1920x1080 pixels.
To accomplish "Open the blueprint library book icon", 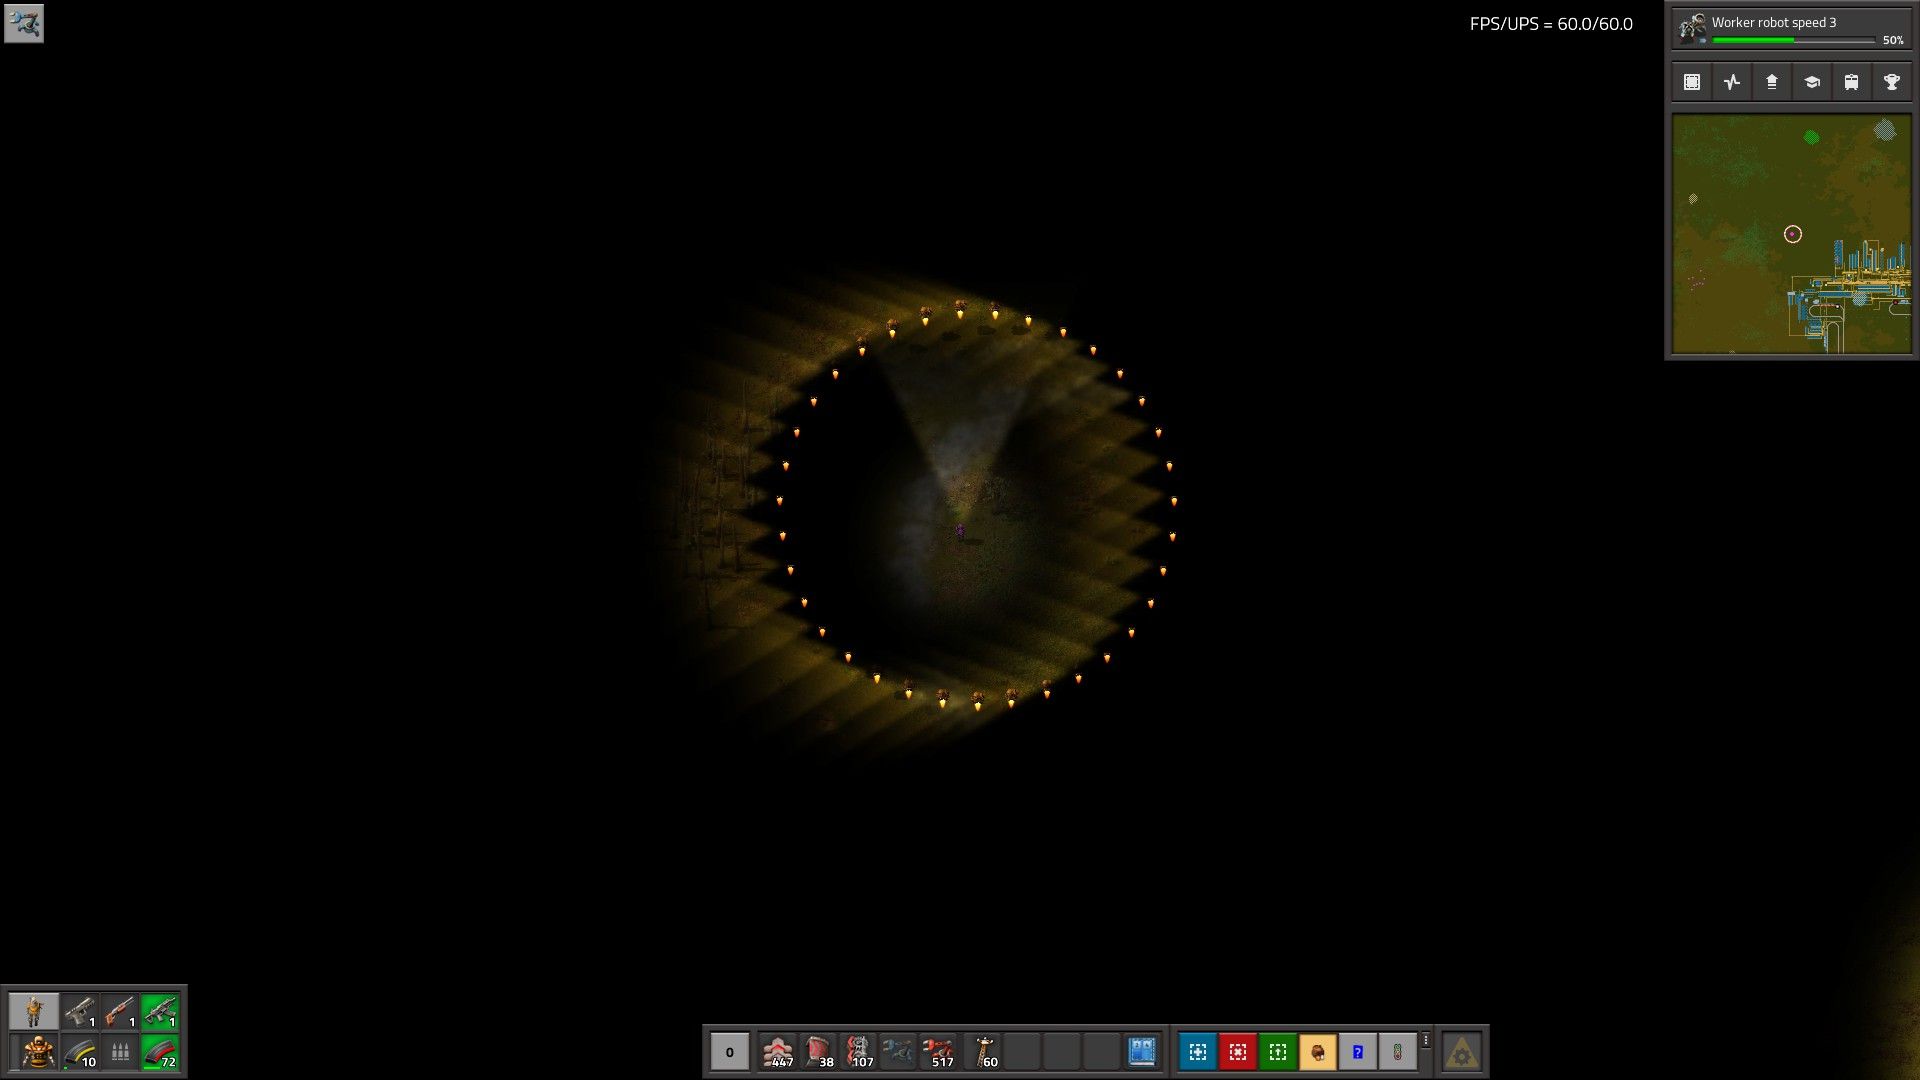I will [x=1142, y=1051].
